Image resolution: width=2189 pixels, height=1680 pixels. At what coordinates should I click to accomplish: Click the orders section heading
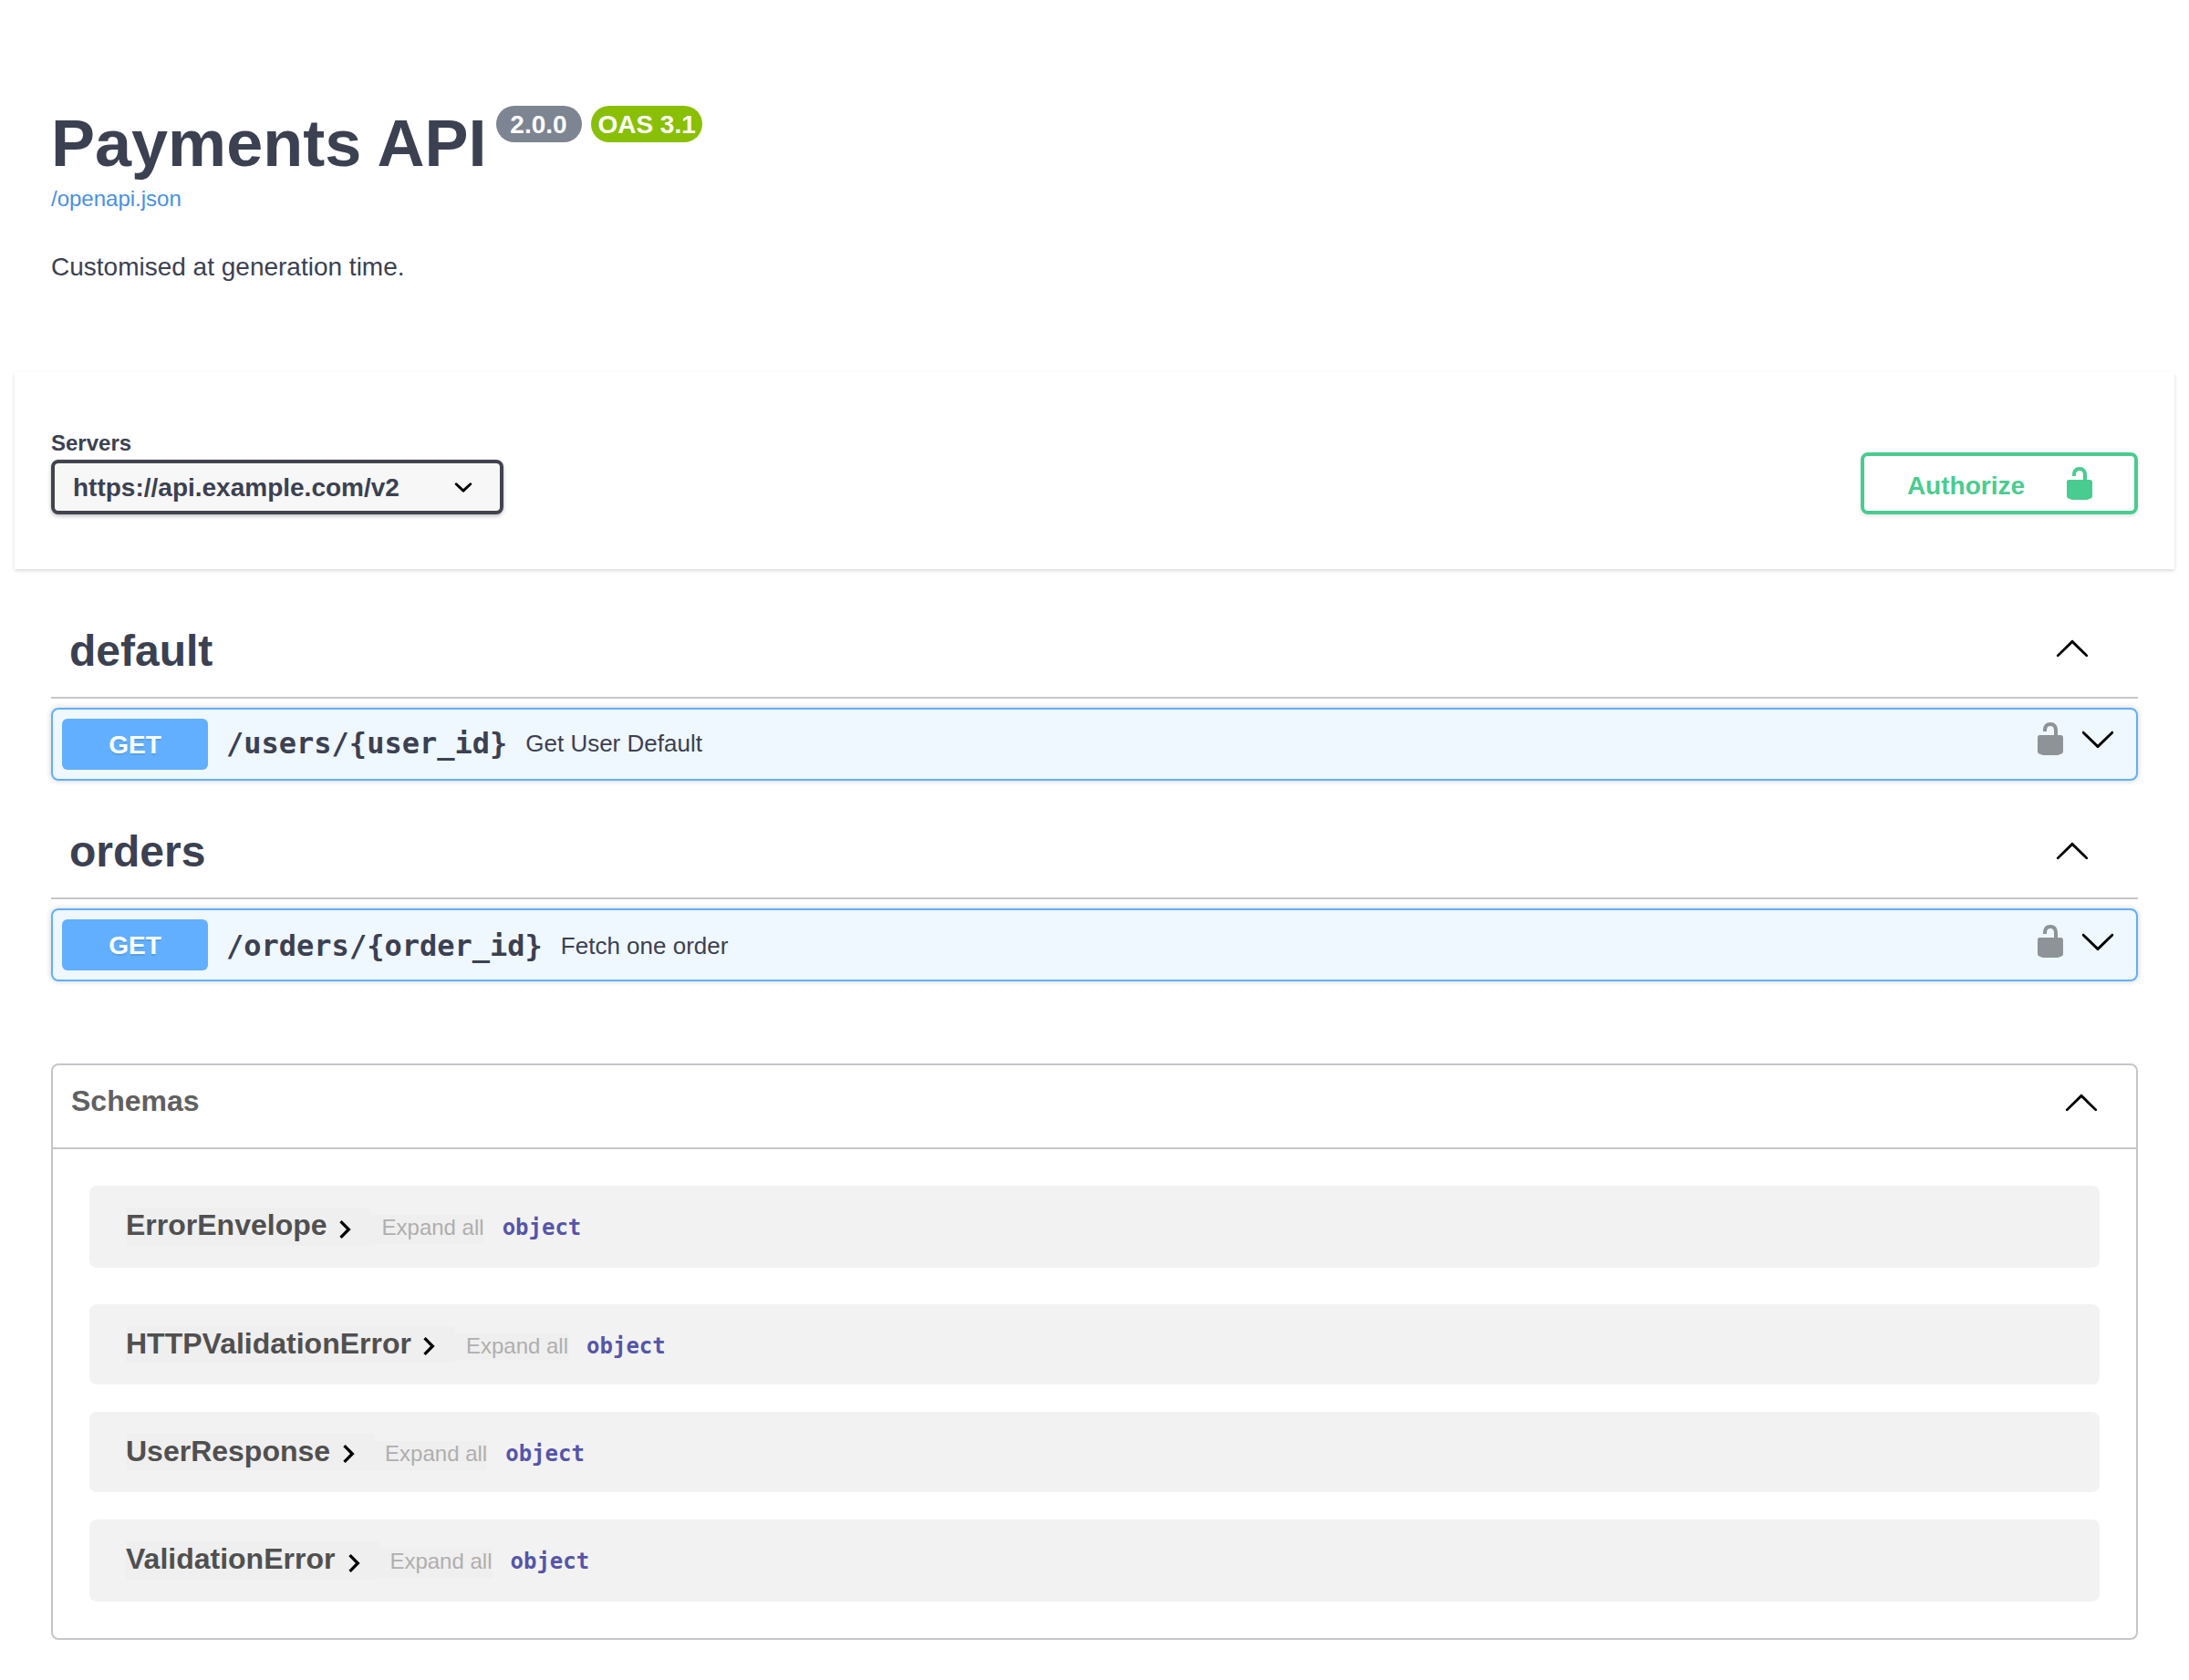(137, 852)
